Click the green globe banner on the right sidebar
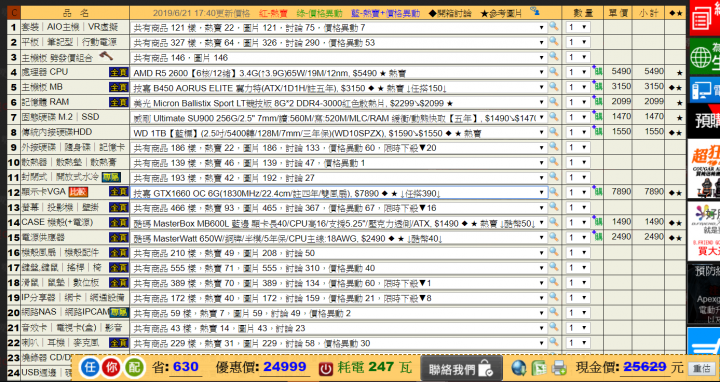720x382 pixels. [705, 56]
